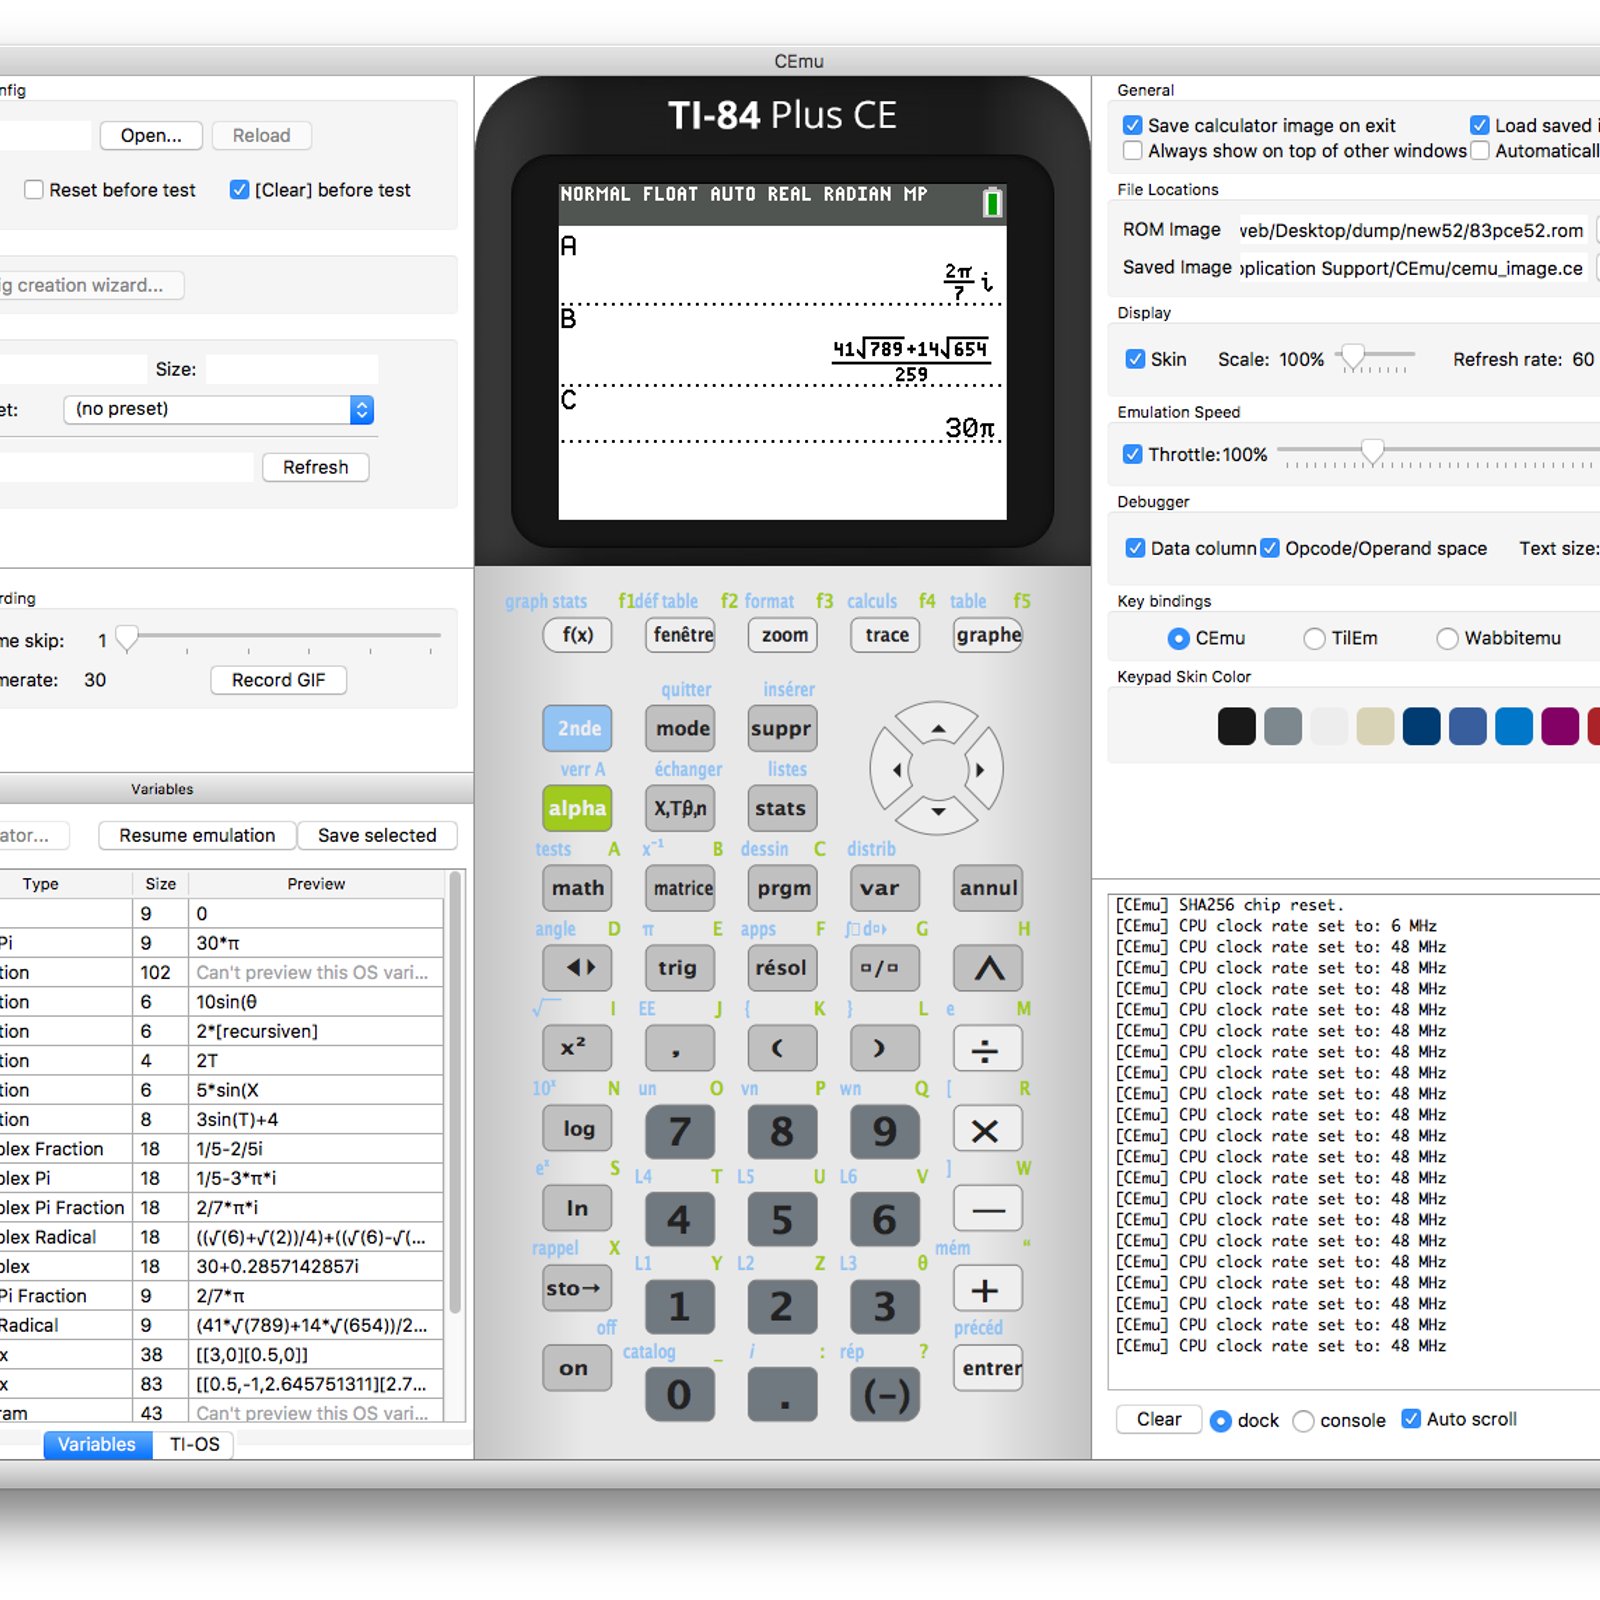Toggle the Skin checkbox
This screenshot has height=1600, width=1600.
(1135, 359)
